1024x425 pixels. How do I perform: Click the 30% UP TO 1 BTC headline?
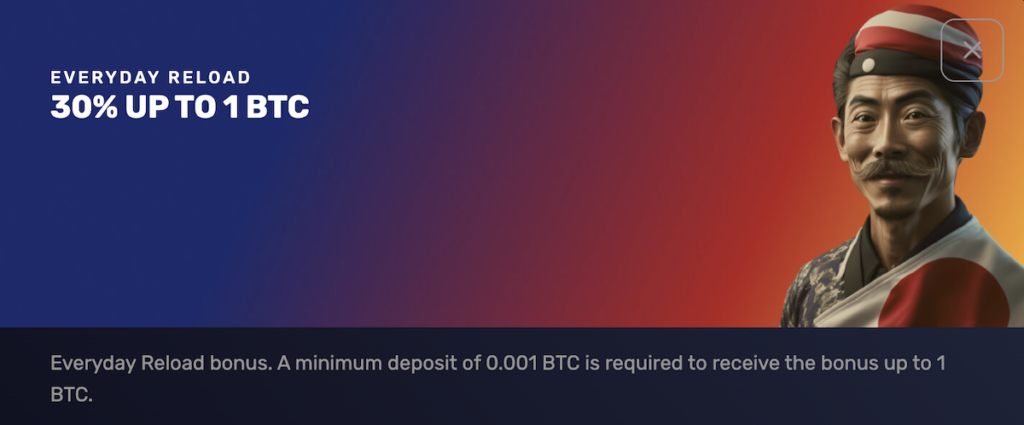180,108
